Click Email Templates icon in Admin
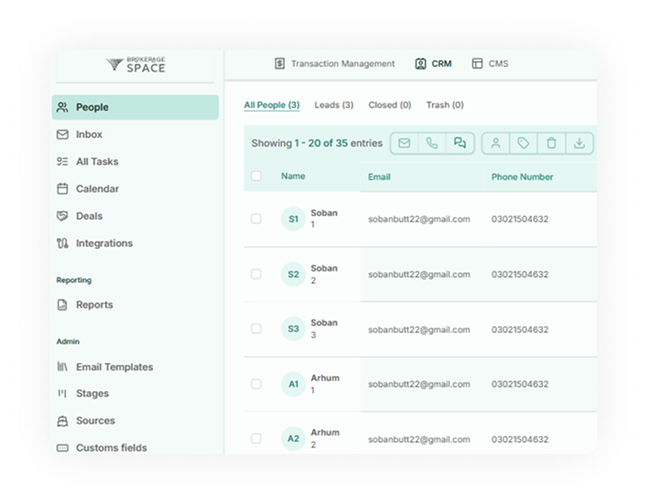The width and height of the screenshot is (647, 504). [62, 367]
